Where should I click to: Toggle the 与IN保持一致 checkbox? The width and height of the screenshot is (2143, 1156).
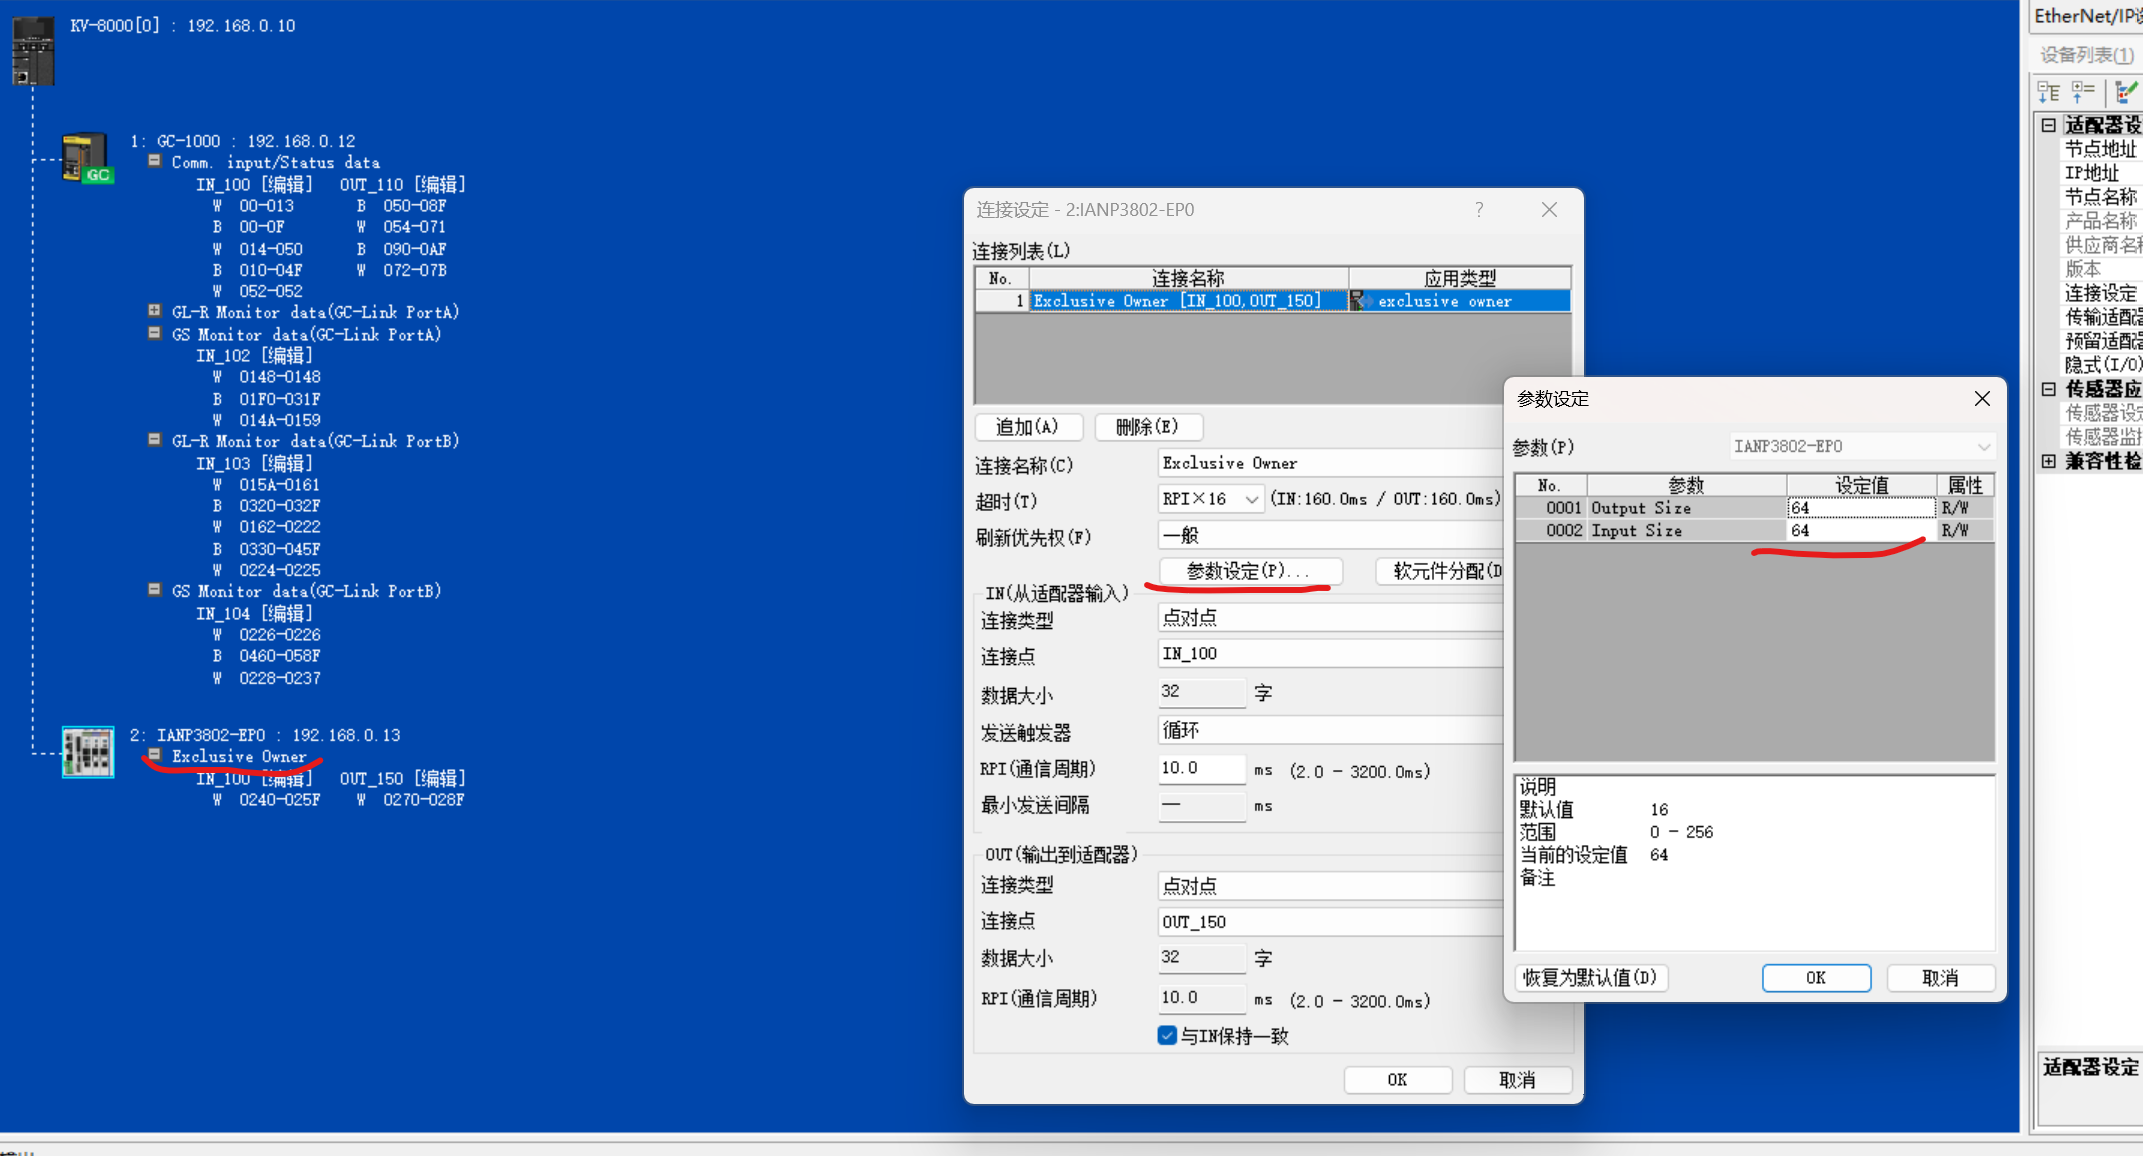coord(1167,1035)
